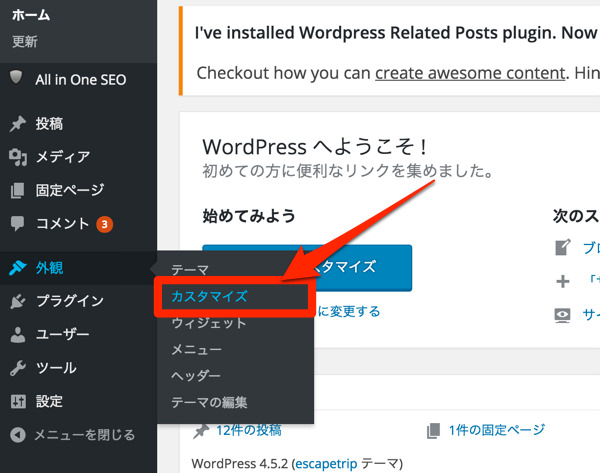Screen dimensions: 600x473
Task: Click the blue link beside the monitor icon
Action: coord(591,315)
